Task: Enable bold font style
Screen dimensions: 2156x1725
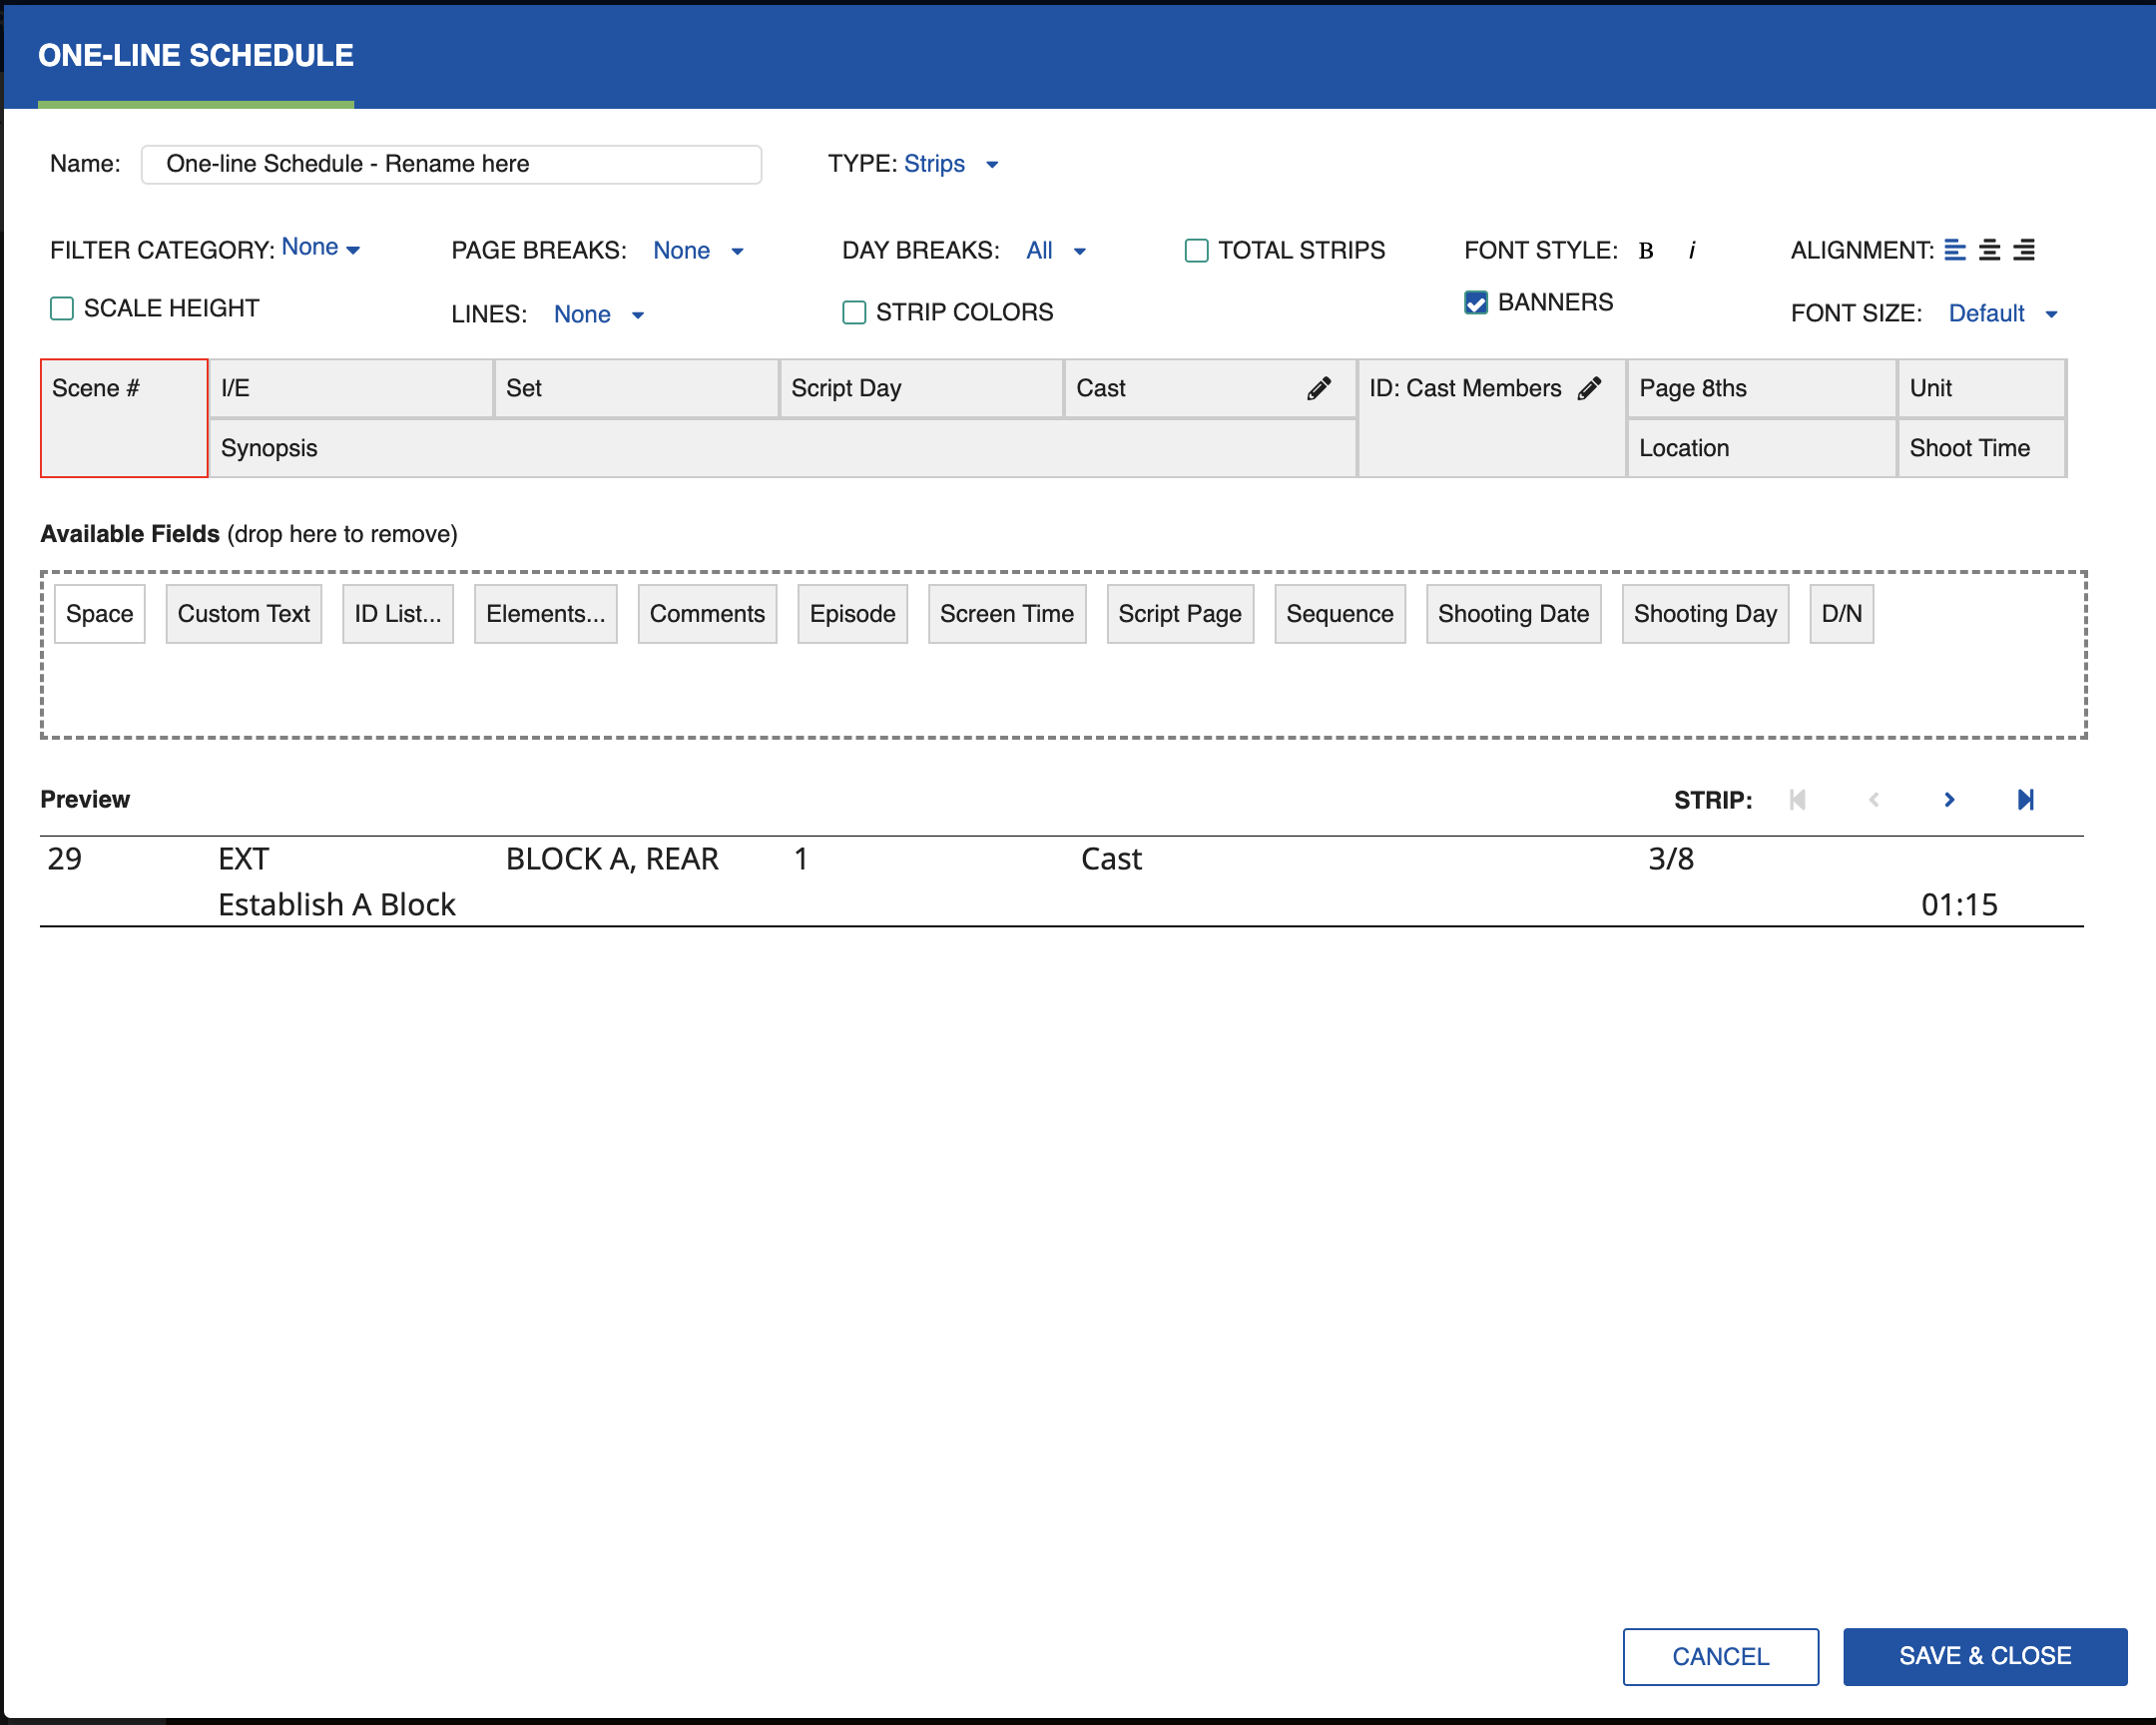Action: pos(1644,250)
